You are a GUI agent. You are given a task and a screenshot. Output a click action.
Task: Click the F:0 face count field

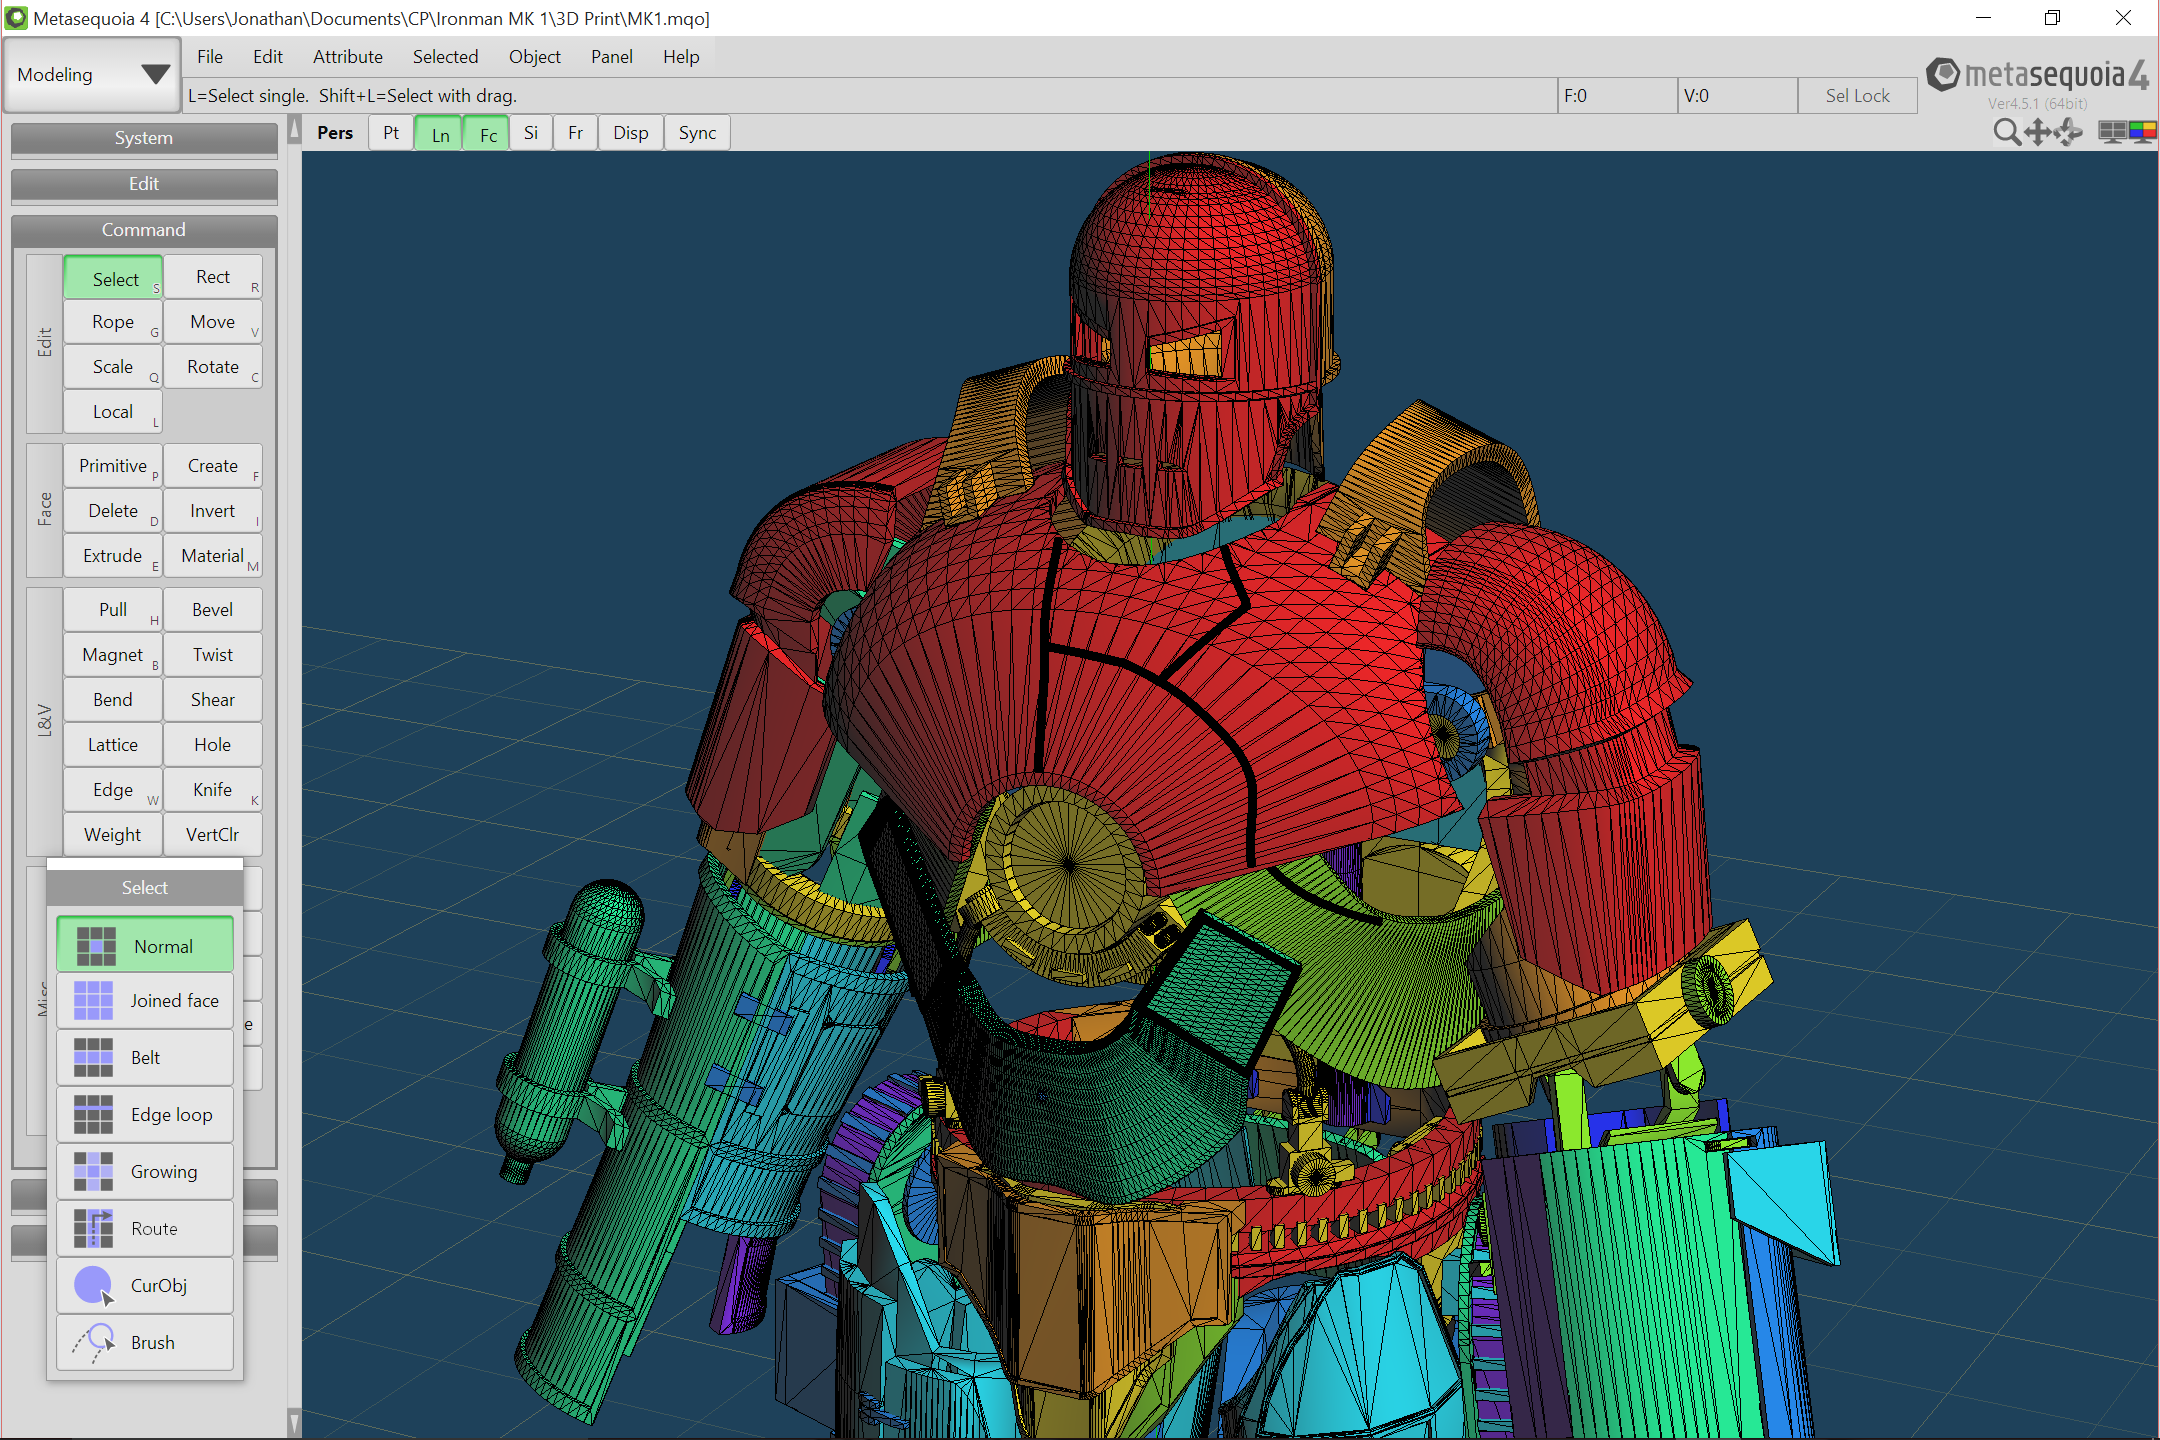pyautogui.click(x=1617, y=96)
